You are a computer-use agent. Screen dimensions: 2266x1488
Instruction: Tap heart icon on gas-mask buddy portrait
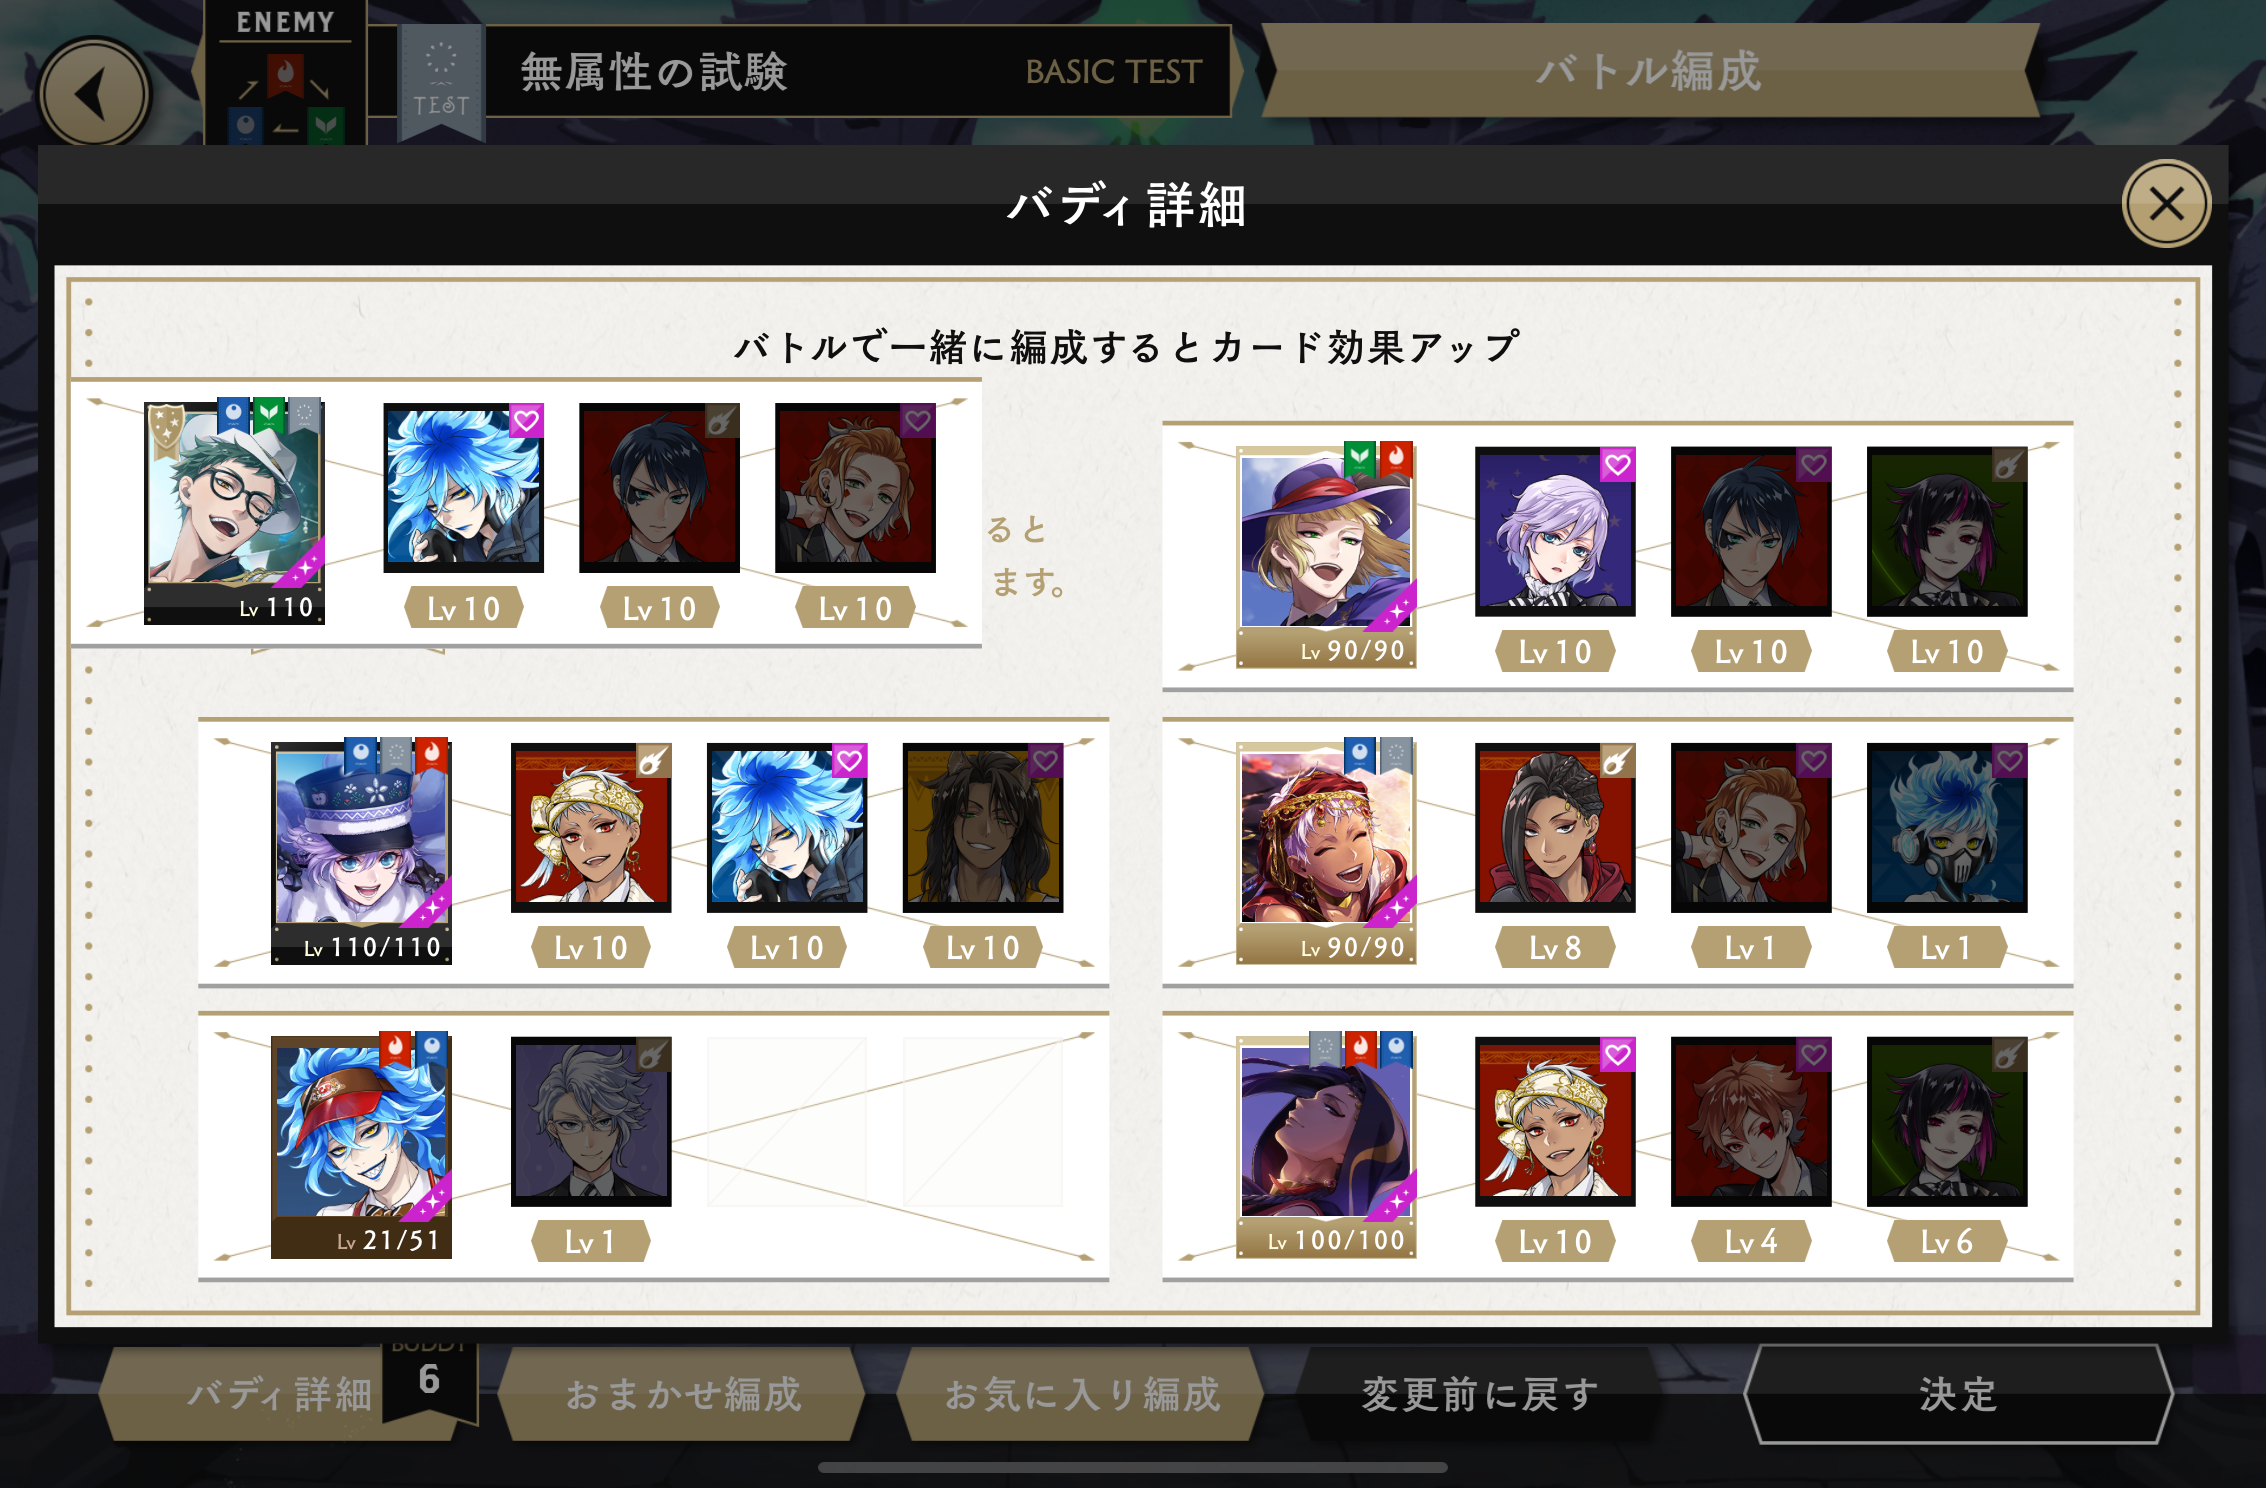[2010, 761]
